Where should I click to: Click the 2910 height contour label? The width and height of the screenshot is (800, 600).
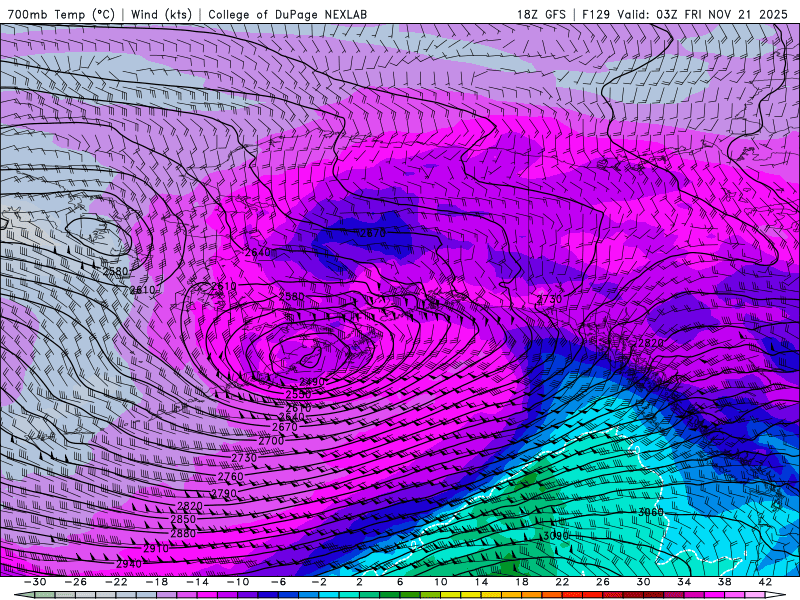point(156,549)
